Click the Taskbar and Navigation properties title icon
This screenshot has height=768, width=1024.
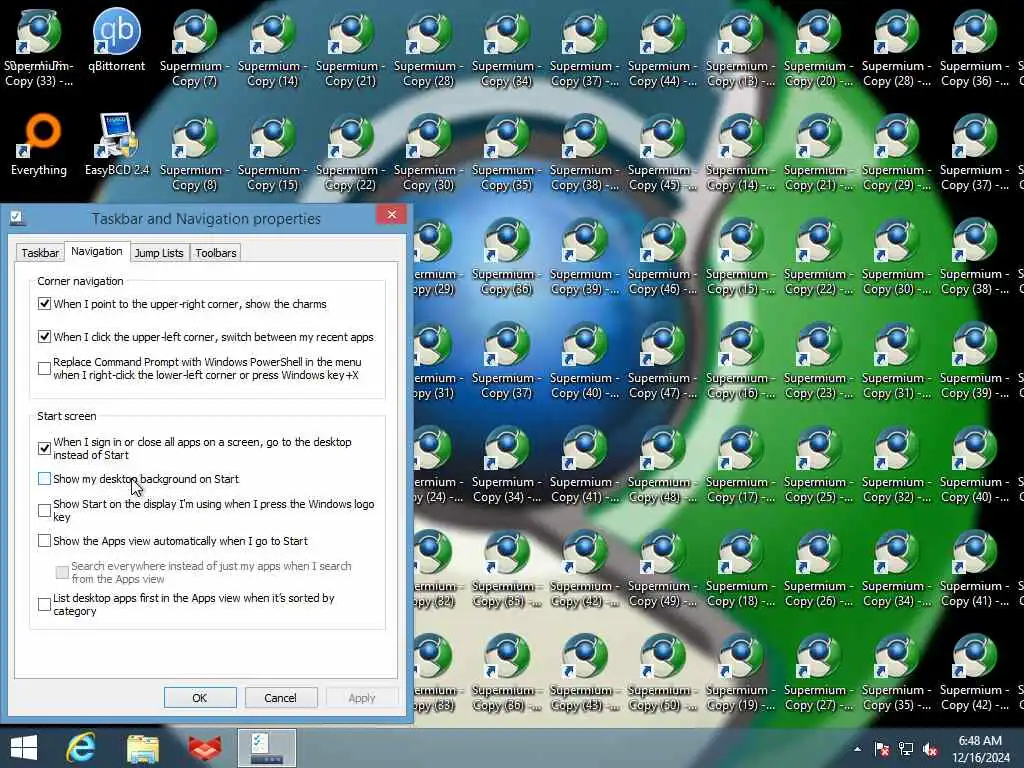coord(17,218)
